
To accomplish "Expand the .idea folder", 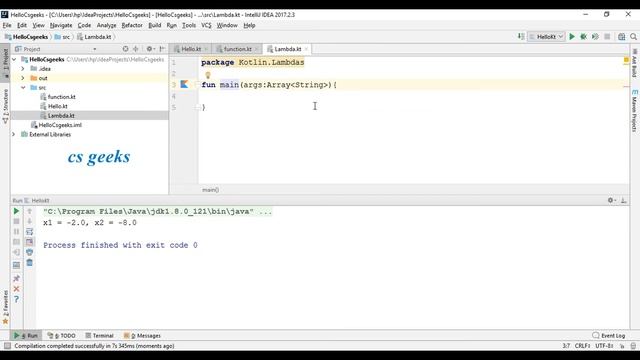I will click(x=23, y=69).
